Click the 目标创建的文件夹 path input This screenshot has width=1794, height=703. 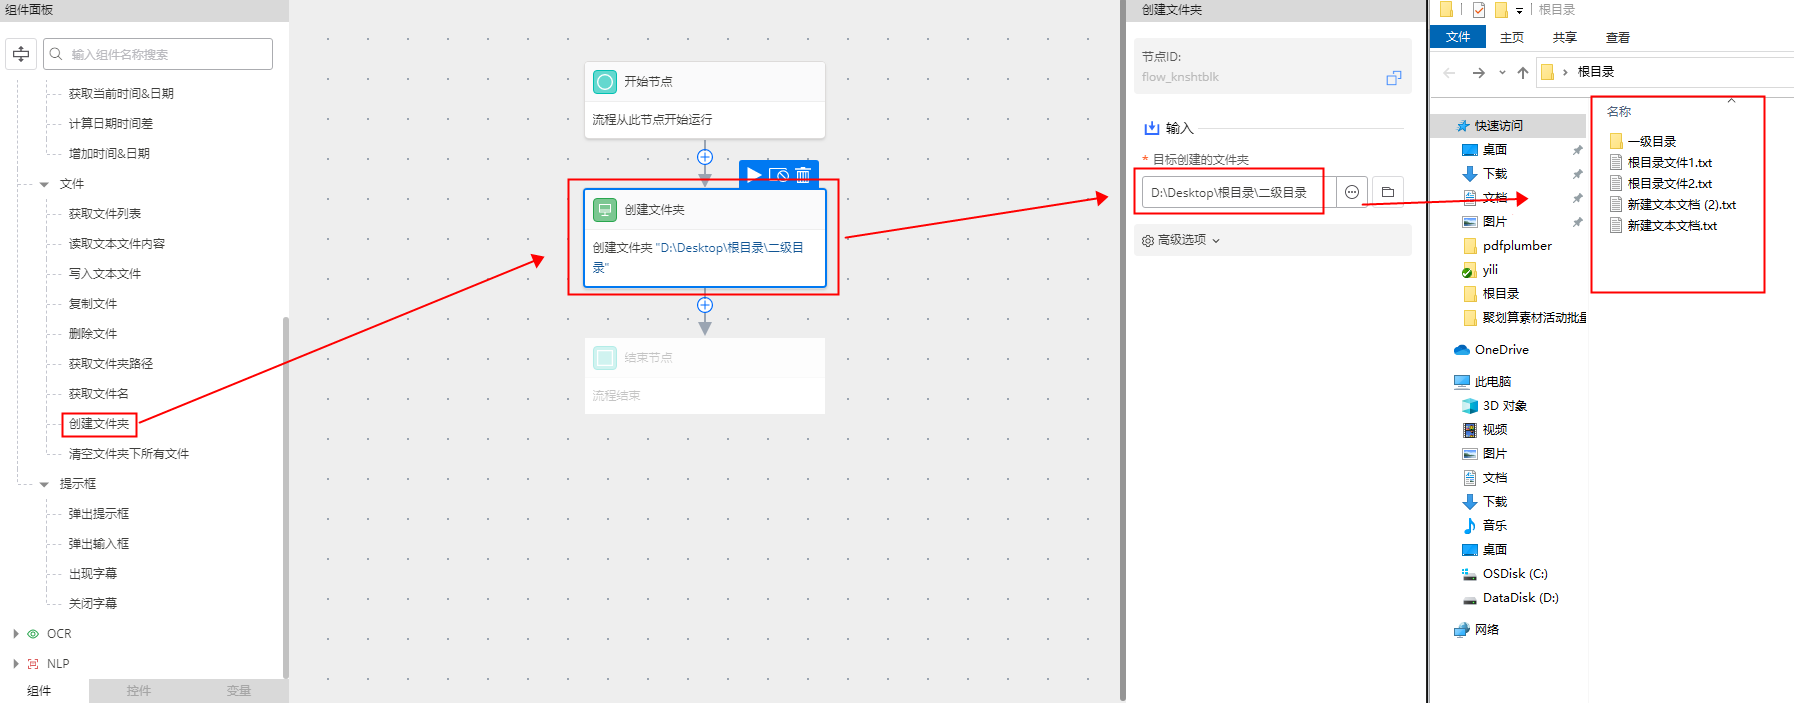pyautogui.click(x=1239, y=192)
